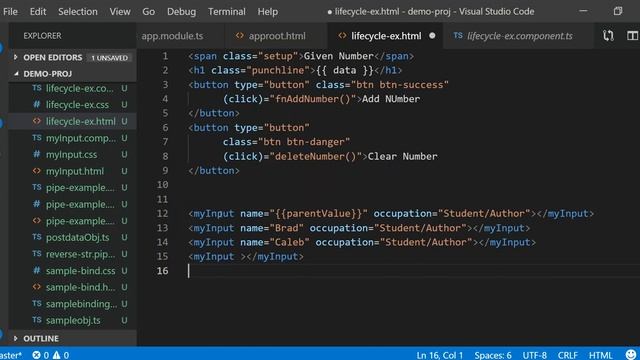Expand the Outline section
This screenshot has width=640, height=360.
[72, 338]
